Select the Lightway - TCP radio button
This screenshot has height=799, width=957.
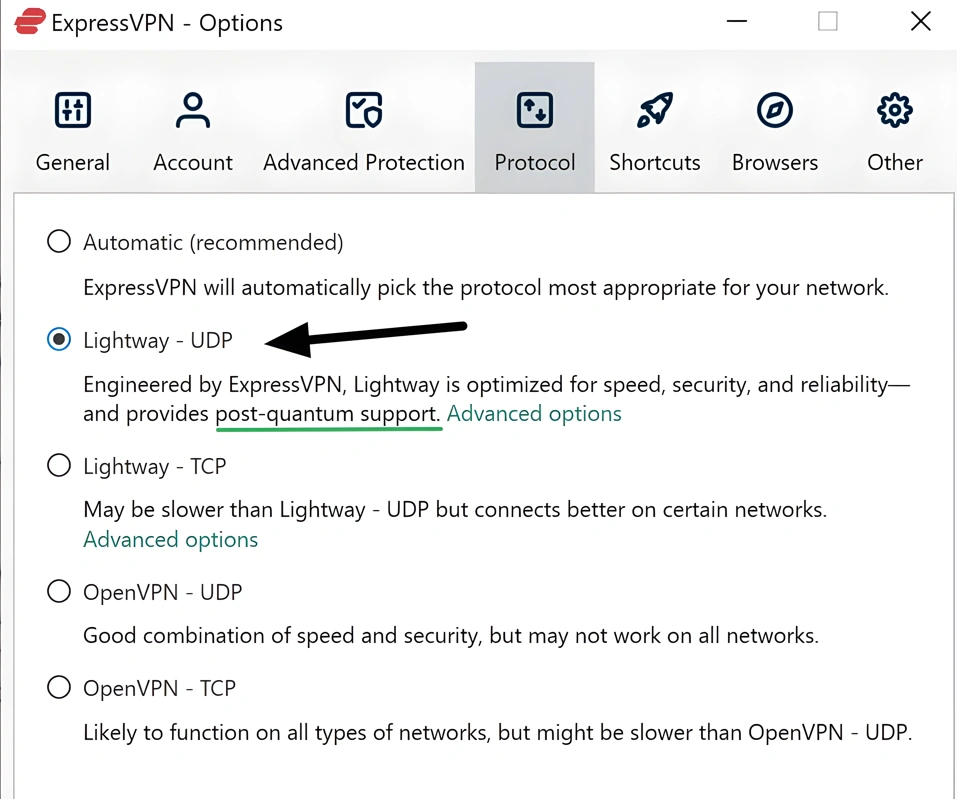coord(59,465)
